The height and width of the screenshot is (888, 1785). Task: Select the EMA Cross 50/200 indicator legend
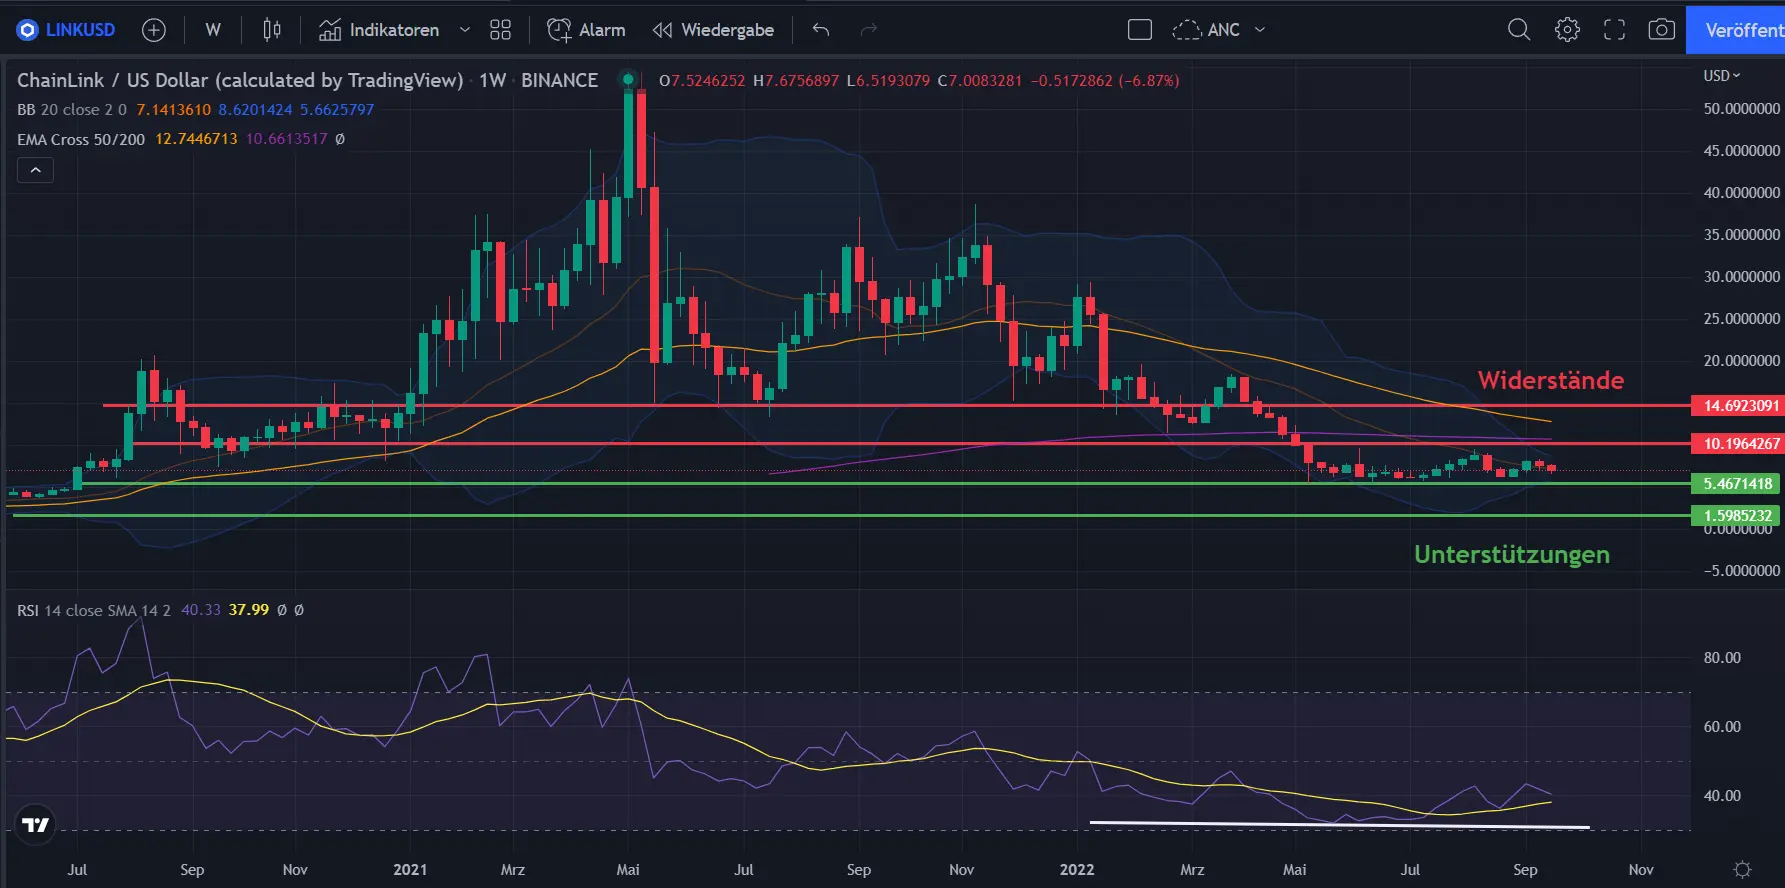click(x=81, y=139)
